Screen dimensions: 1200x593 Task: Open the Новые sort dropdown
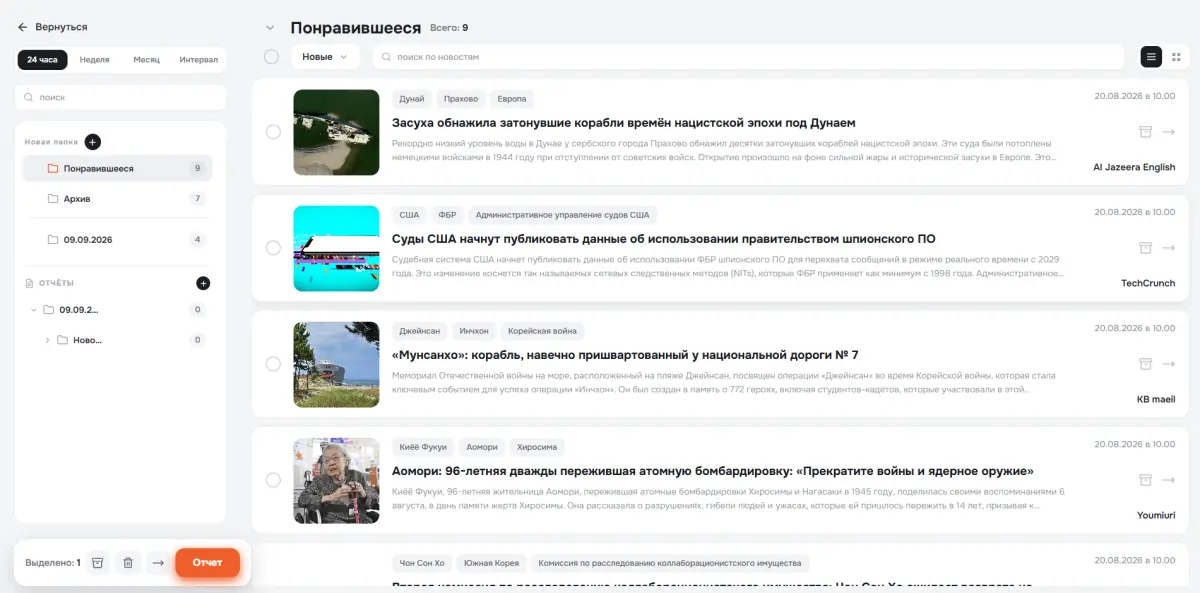point(325,57)
